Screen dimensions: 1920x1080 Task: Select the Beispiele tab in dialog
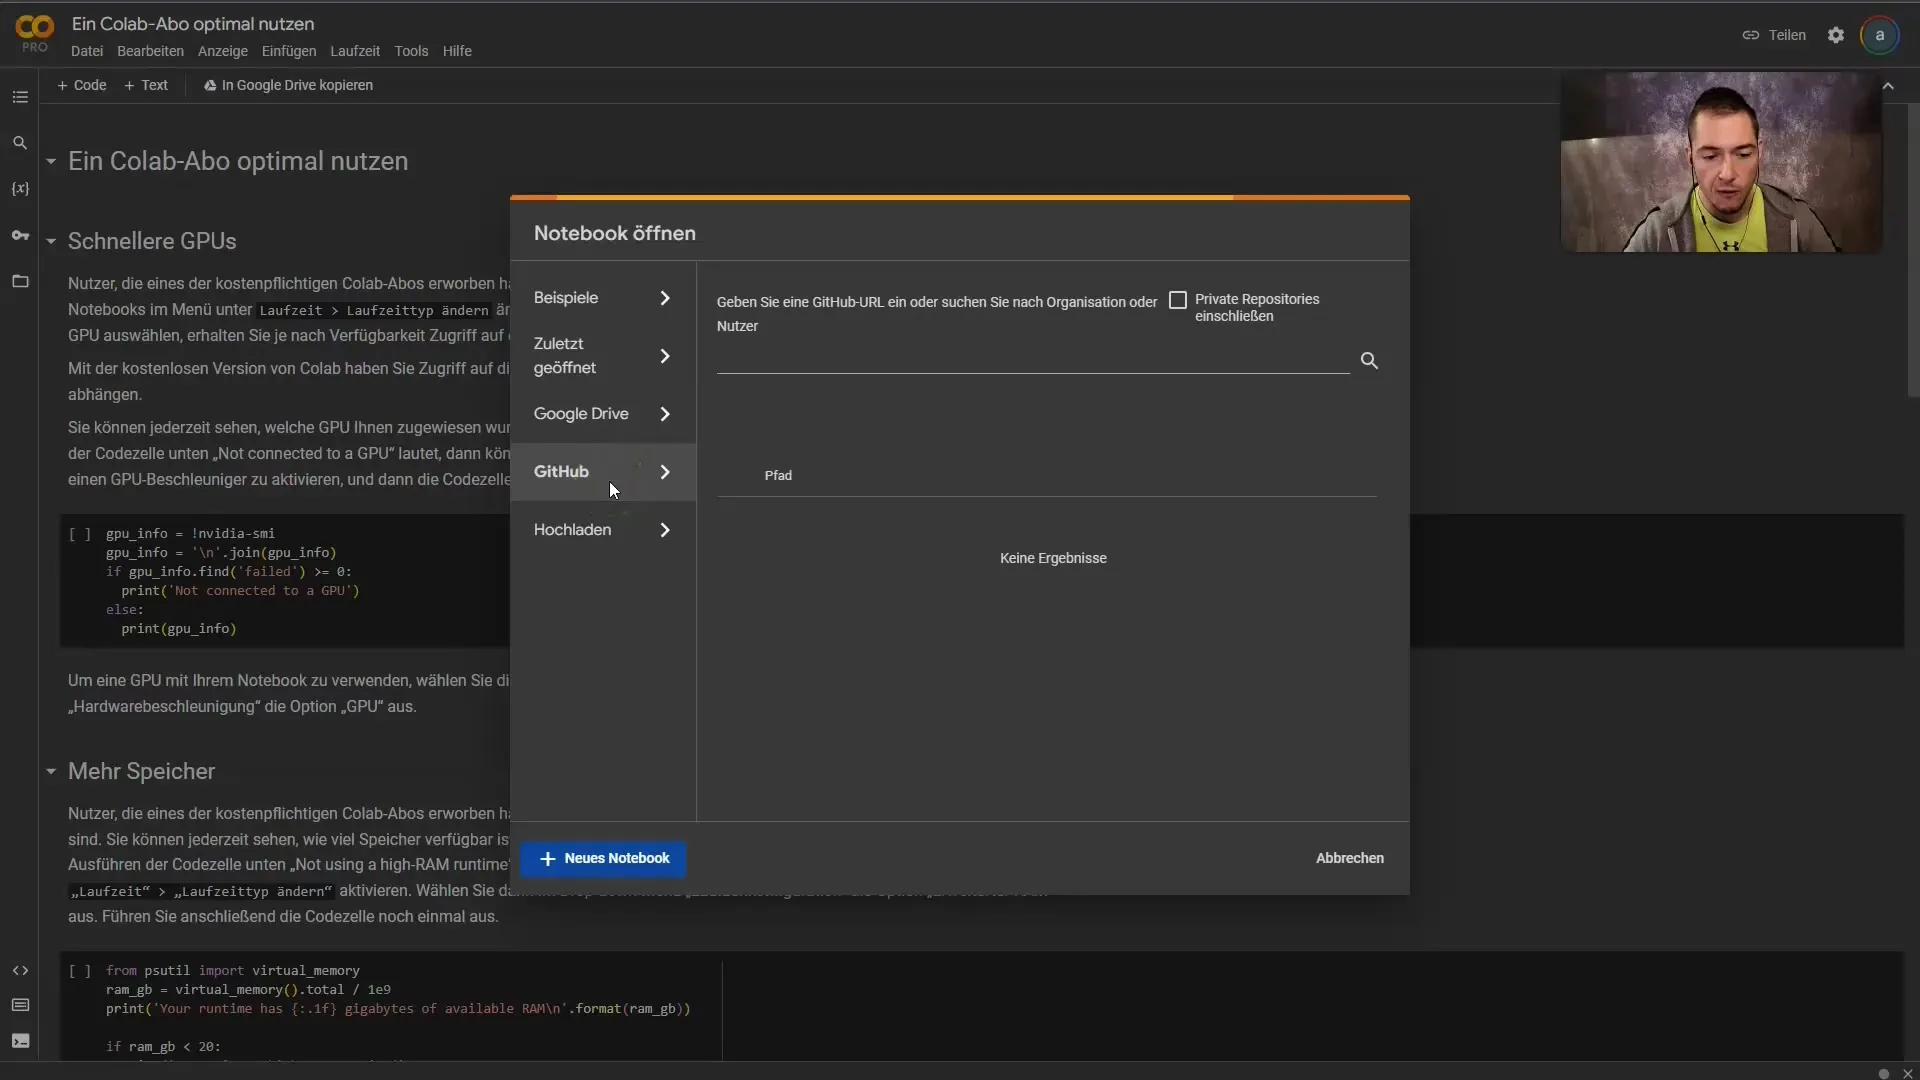click(603, 298)
